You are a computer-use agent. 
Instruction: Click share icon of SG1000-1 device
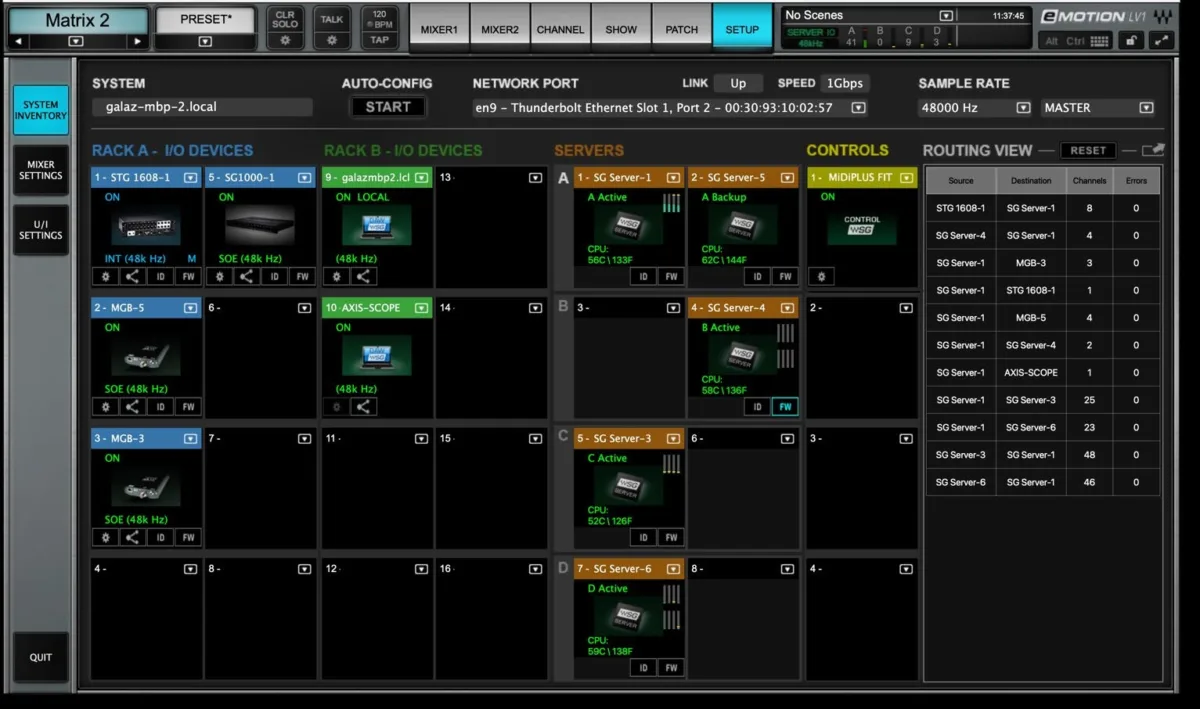(x=247, y=276)
